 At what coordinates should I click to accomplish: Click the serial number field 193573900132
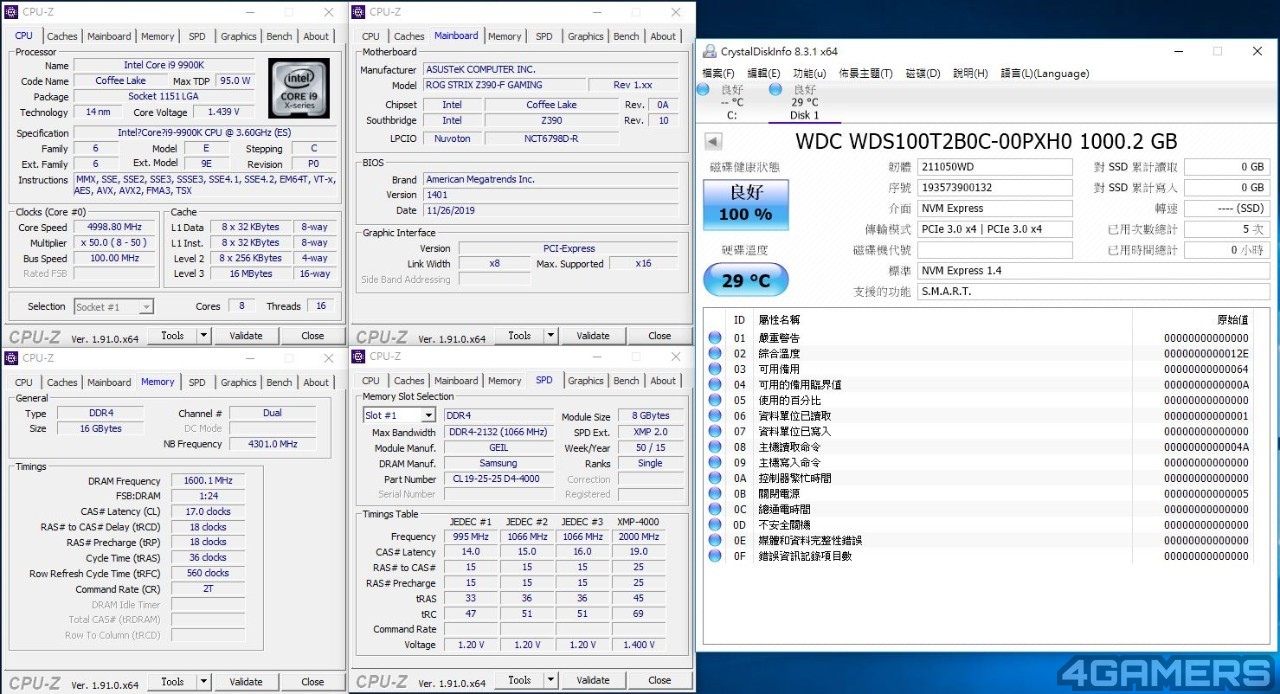pyautogui.click(x=995, y=188)
